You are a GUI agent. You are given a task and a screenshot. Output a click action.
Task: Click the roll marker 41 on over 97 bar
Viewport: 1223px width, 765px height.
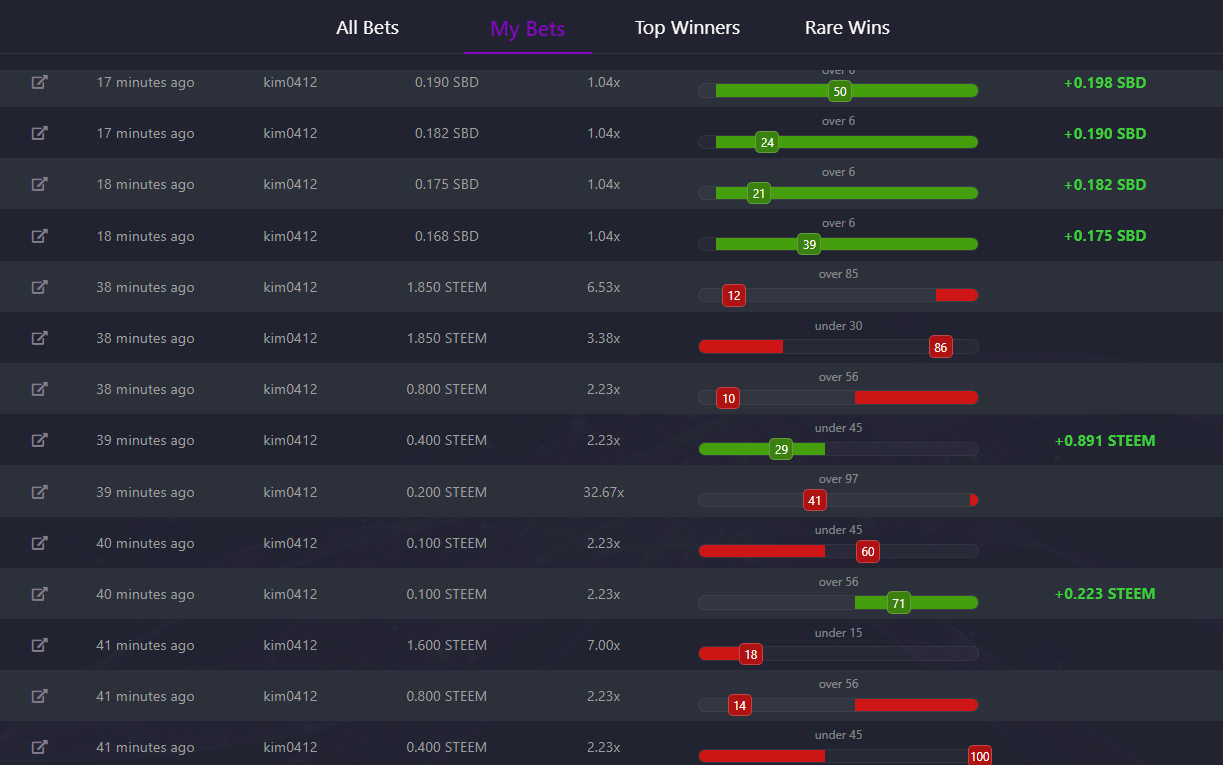[815, 500]
